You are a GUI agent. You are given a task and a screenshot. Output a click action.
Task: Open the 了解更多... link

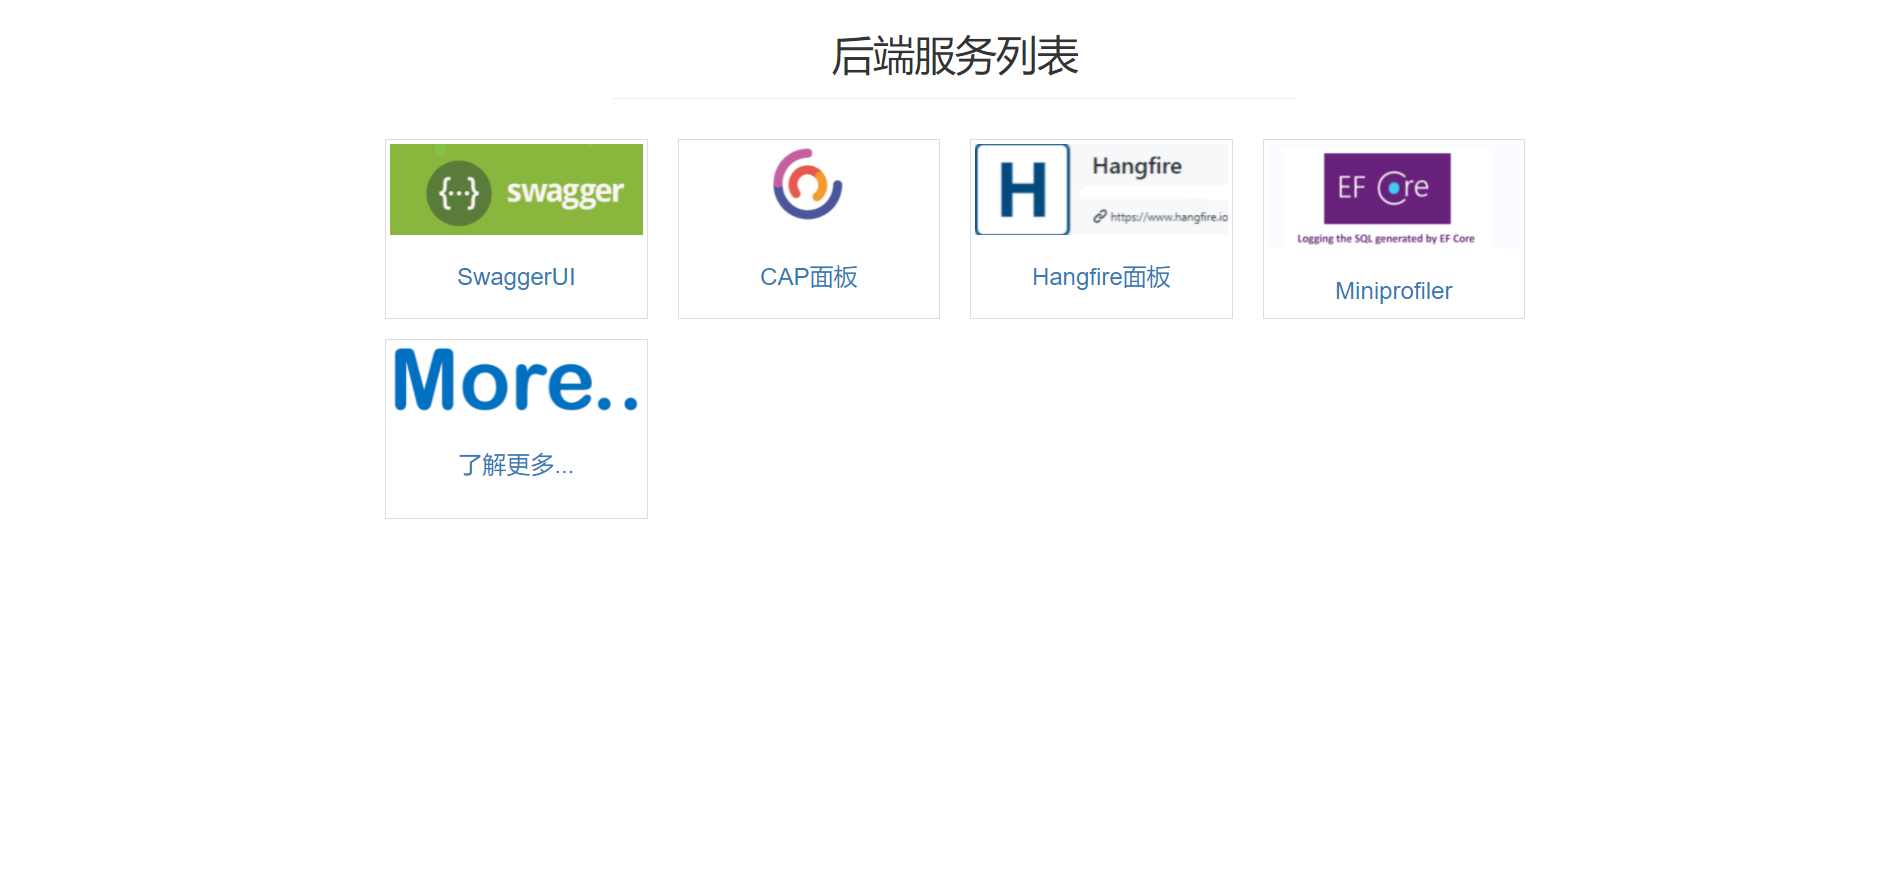[516, 465]
